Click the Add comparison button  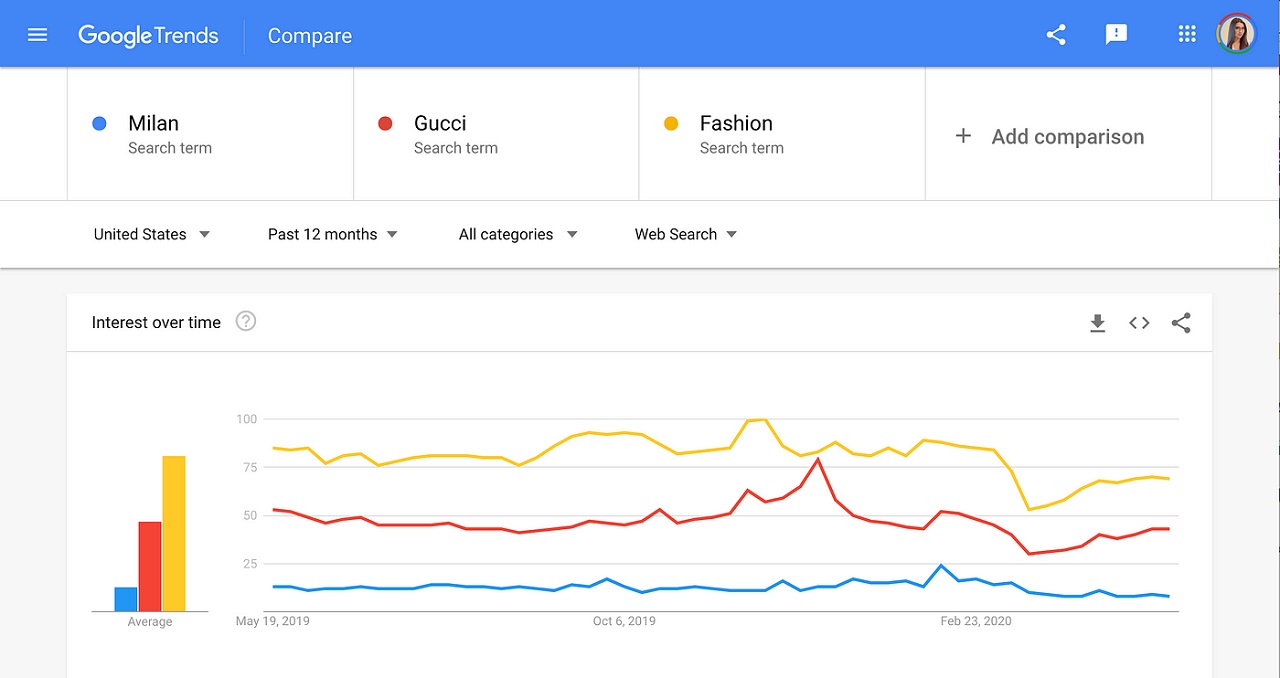pos(1067,137)
